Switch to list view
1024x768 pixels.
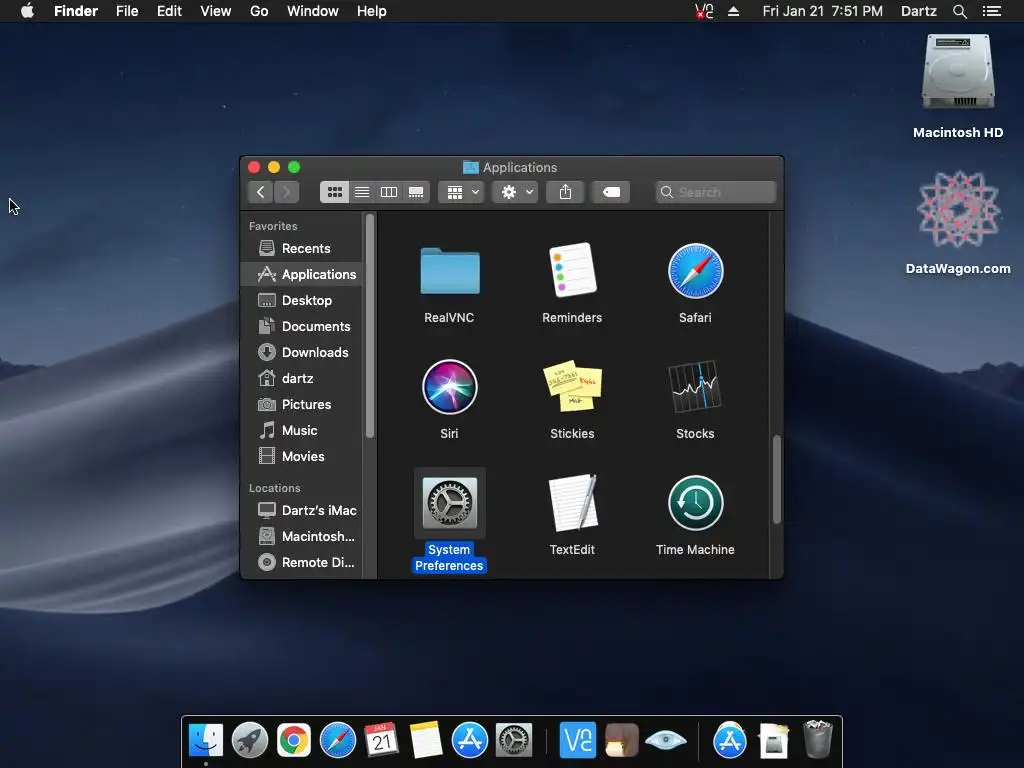(x=362, y=192)
